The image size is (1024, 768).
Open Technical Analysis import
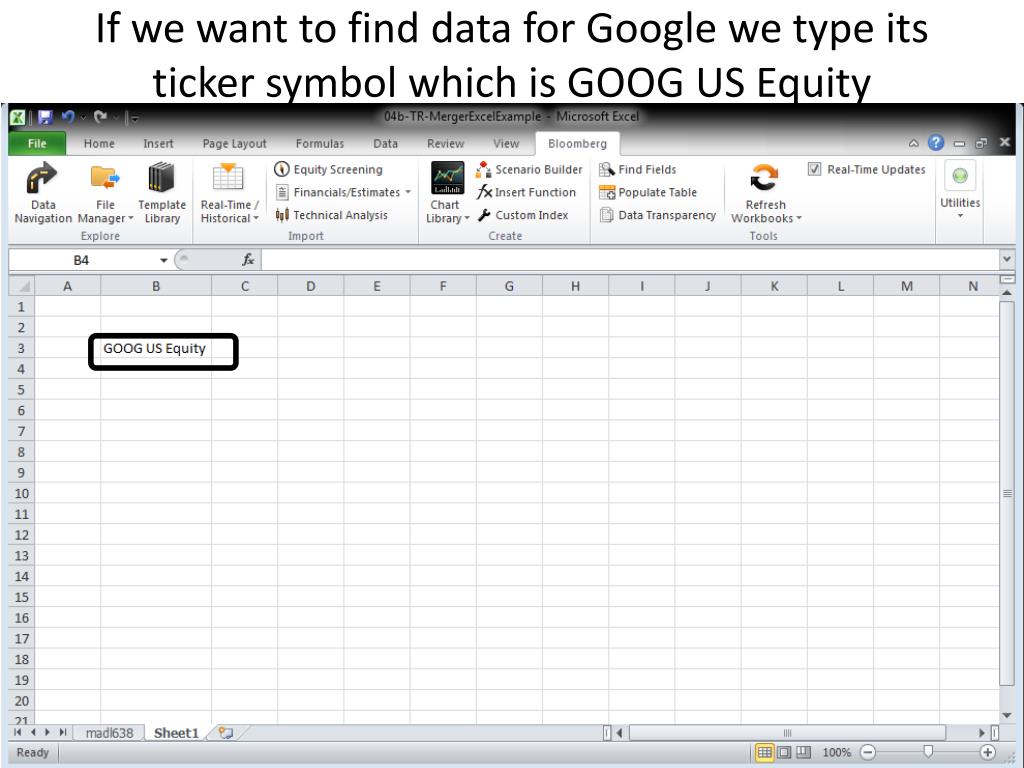331,215
